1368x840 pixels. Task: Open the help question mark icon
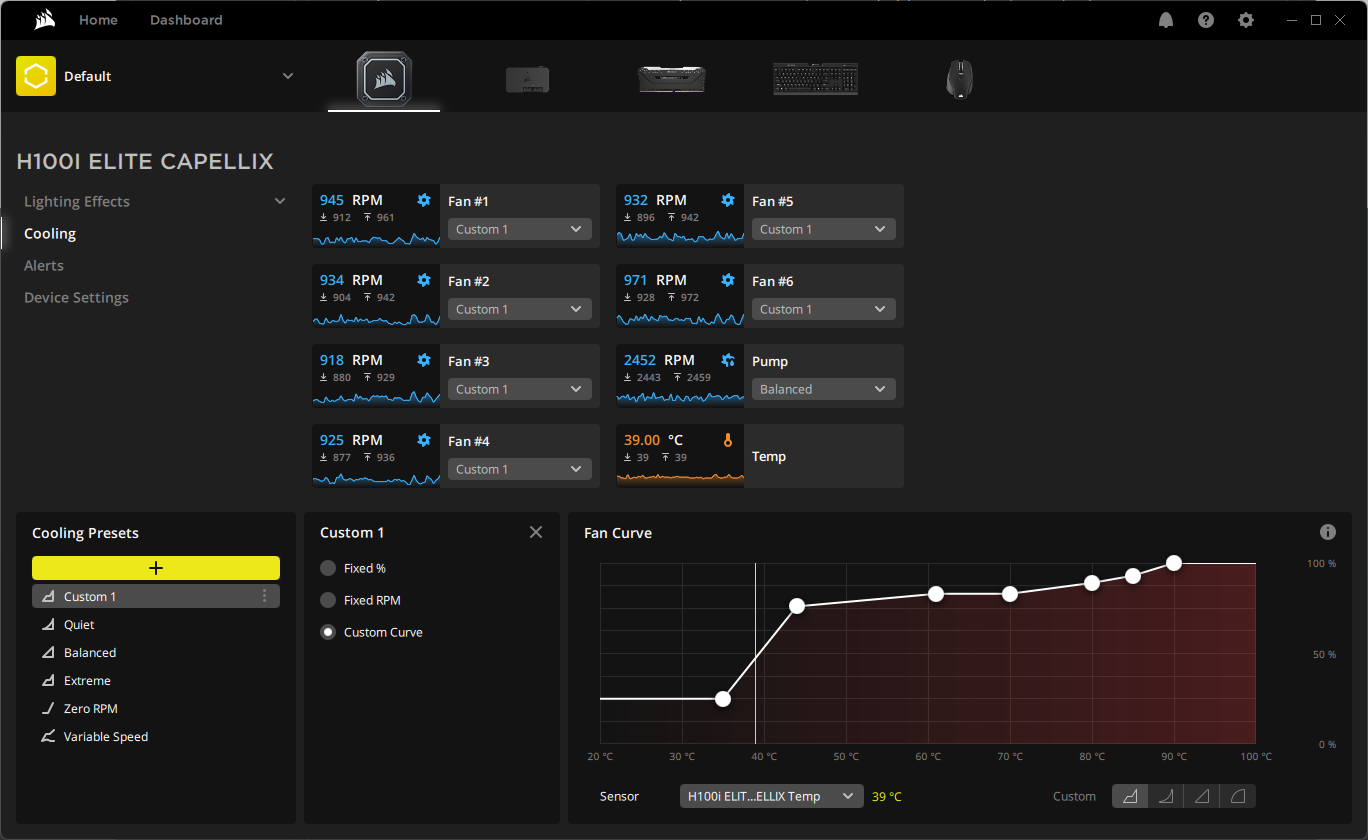1206,20
